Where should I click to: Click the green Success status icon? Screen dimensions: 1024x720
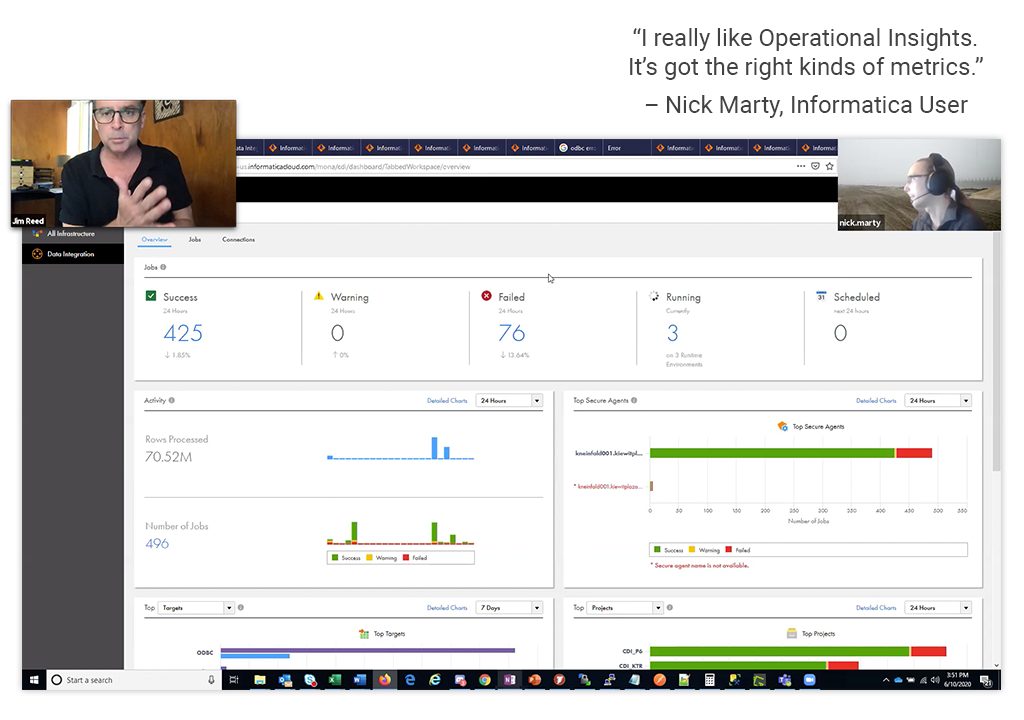[x=151, y=296]
